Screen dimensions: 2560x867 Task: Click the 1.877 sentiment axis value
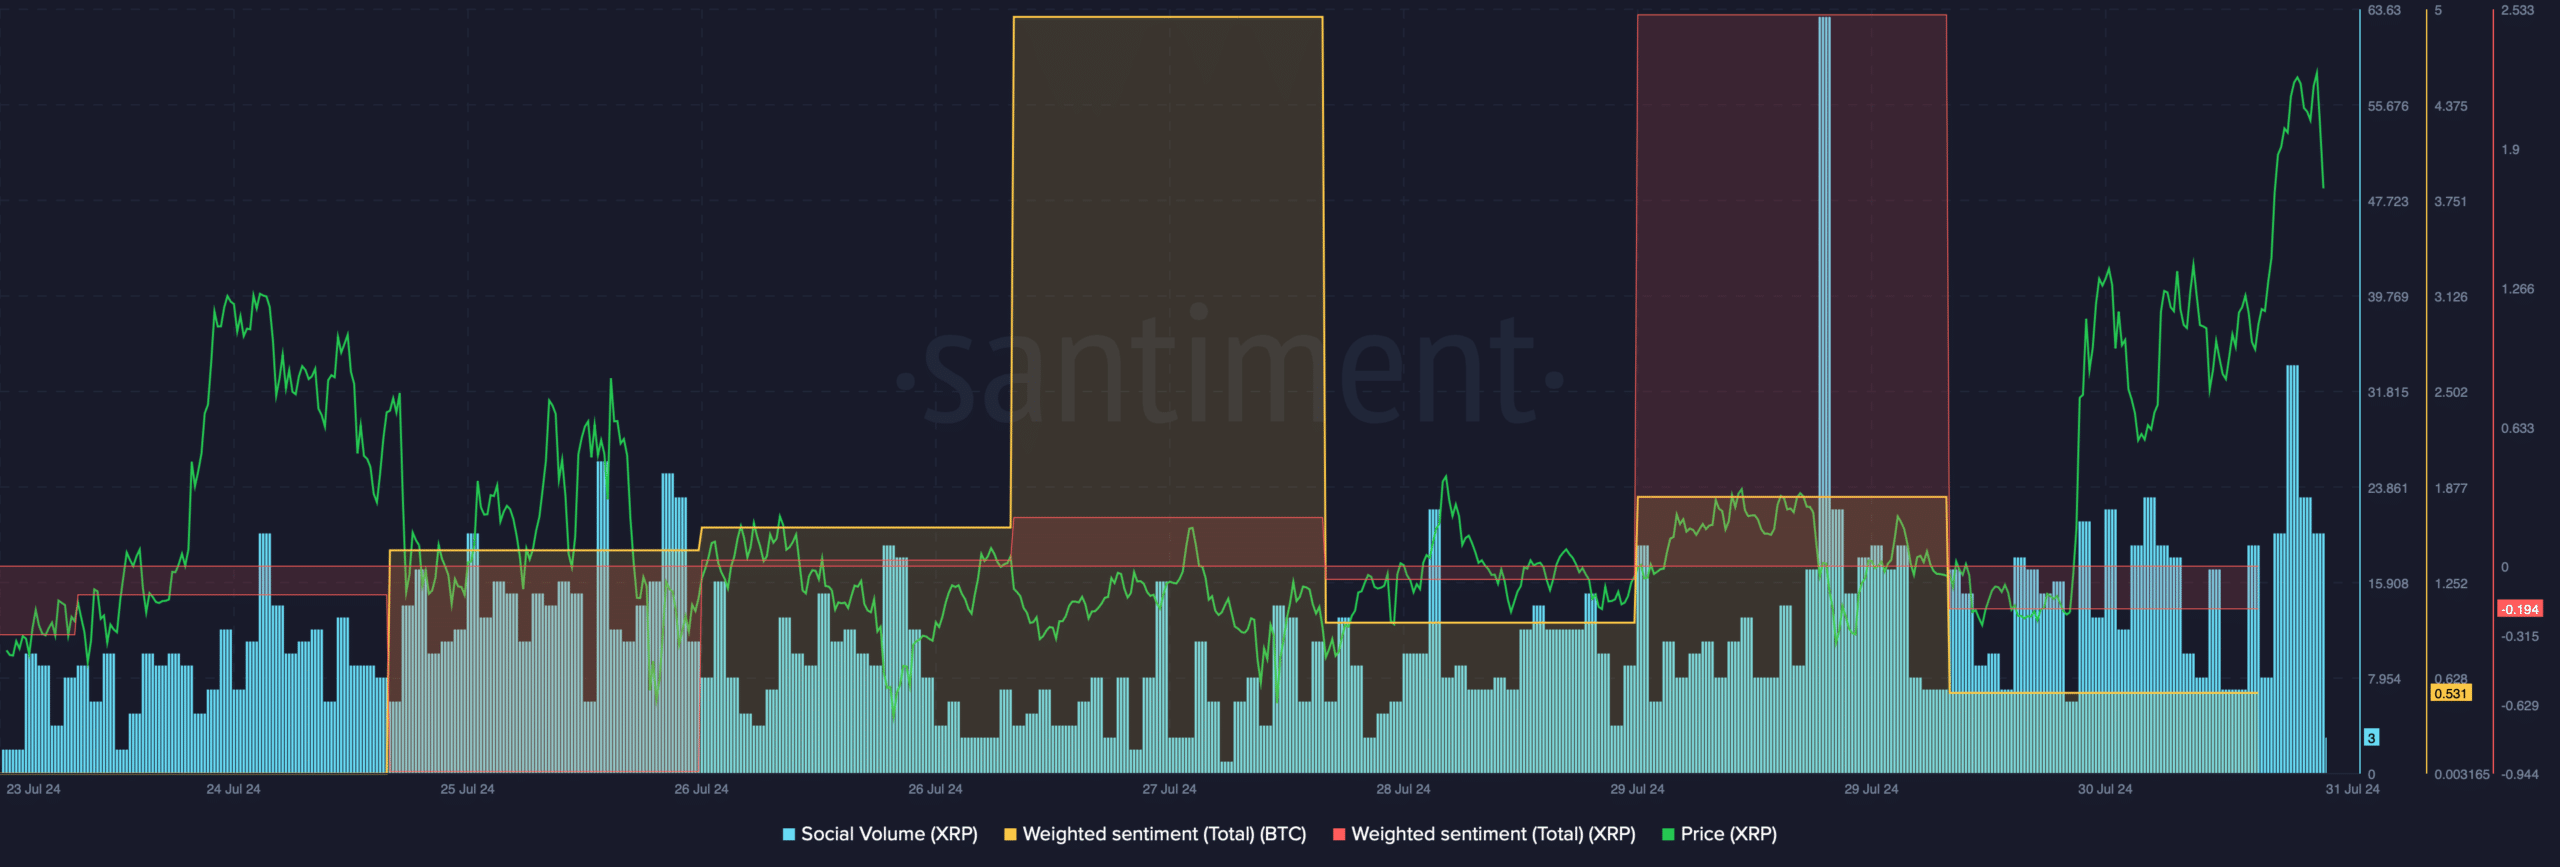click(2451, 488)
